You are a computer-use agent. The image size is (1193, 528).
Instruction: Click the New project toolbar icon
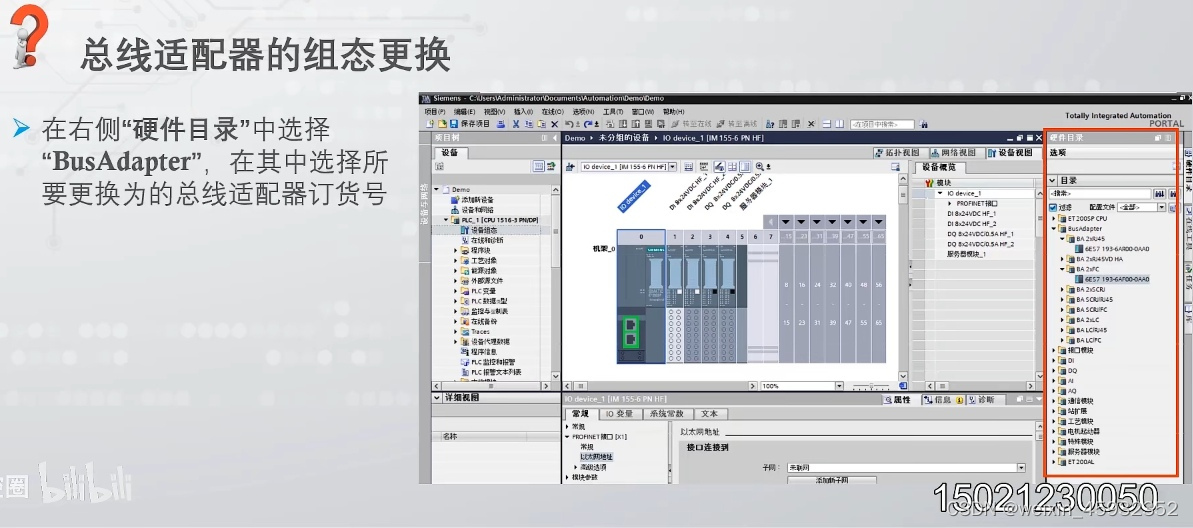click(430, 124)
